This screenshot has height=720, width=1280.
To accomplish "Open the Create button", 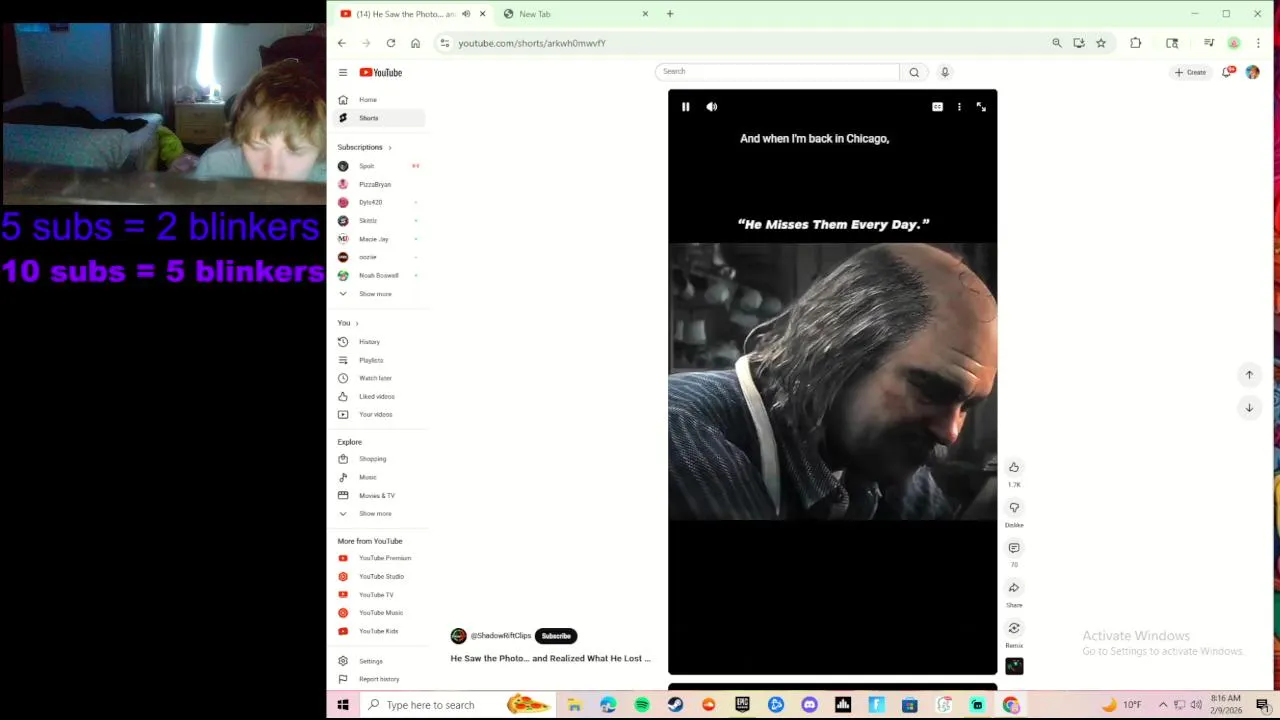I will pos(1191,72).
